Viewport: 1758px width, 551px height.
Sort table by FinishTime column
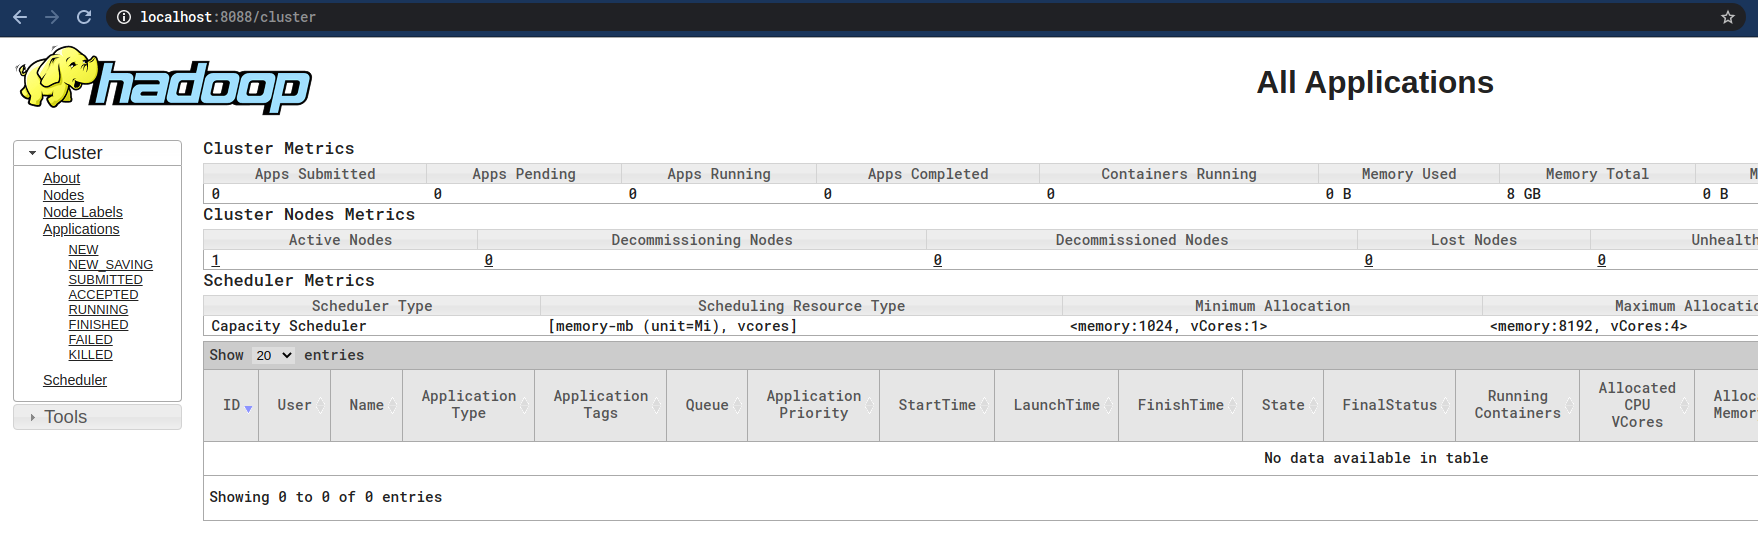click(x=1180, y=405)
